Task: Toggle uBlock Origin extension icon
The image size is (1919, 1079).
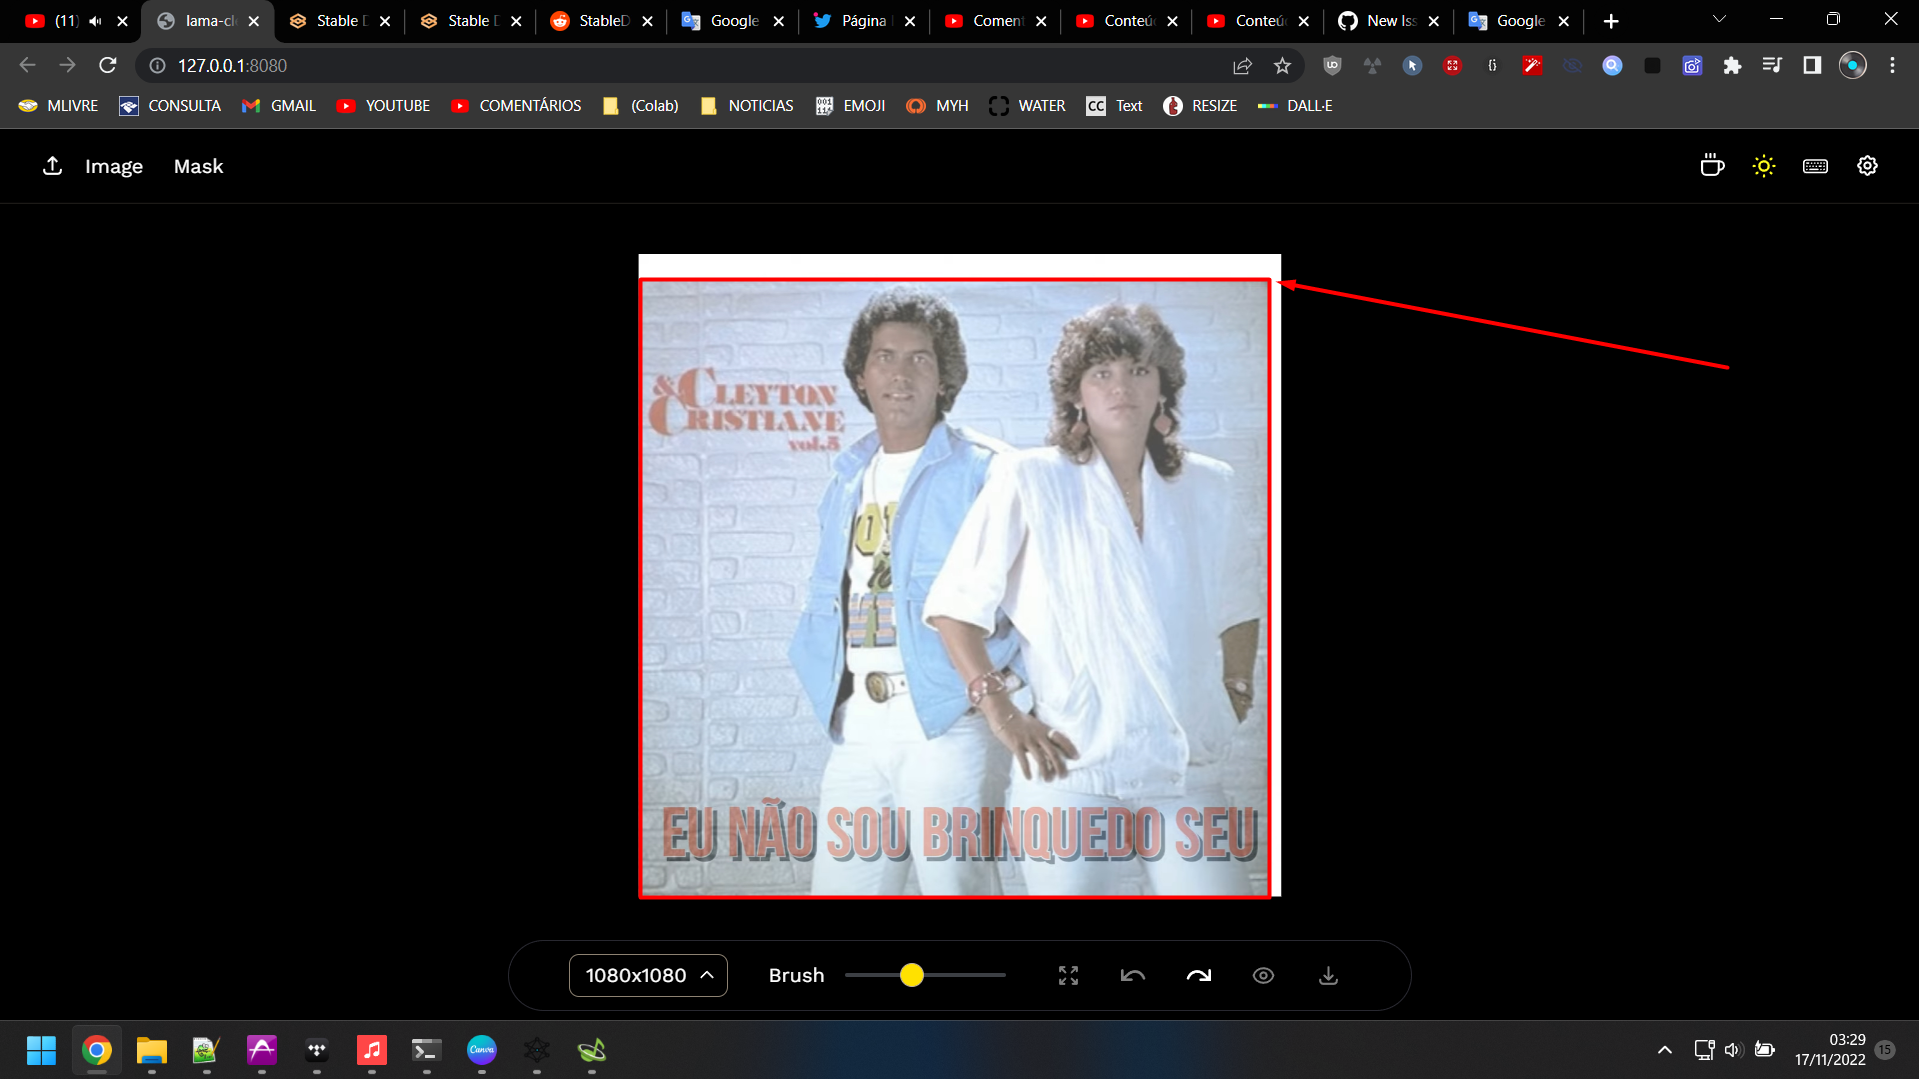Action: pyautogui.click(x=1332, y=65)
